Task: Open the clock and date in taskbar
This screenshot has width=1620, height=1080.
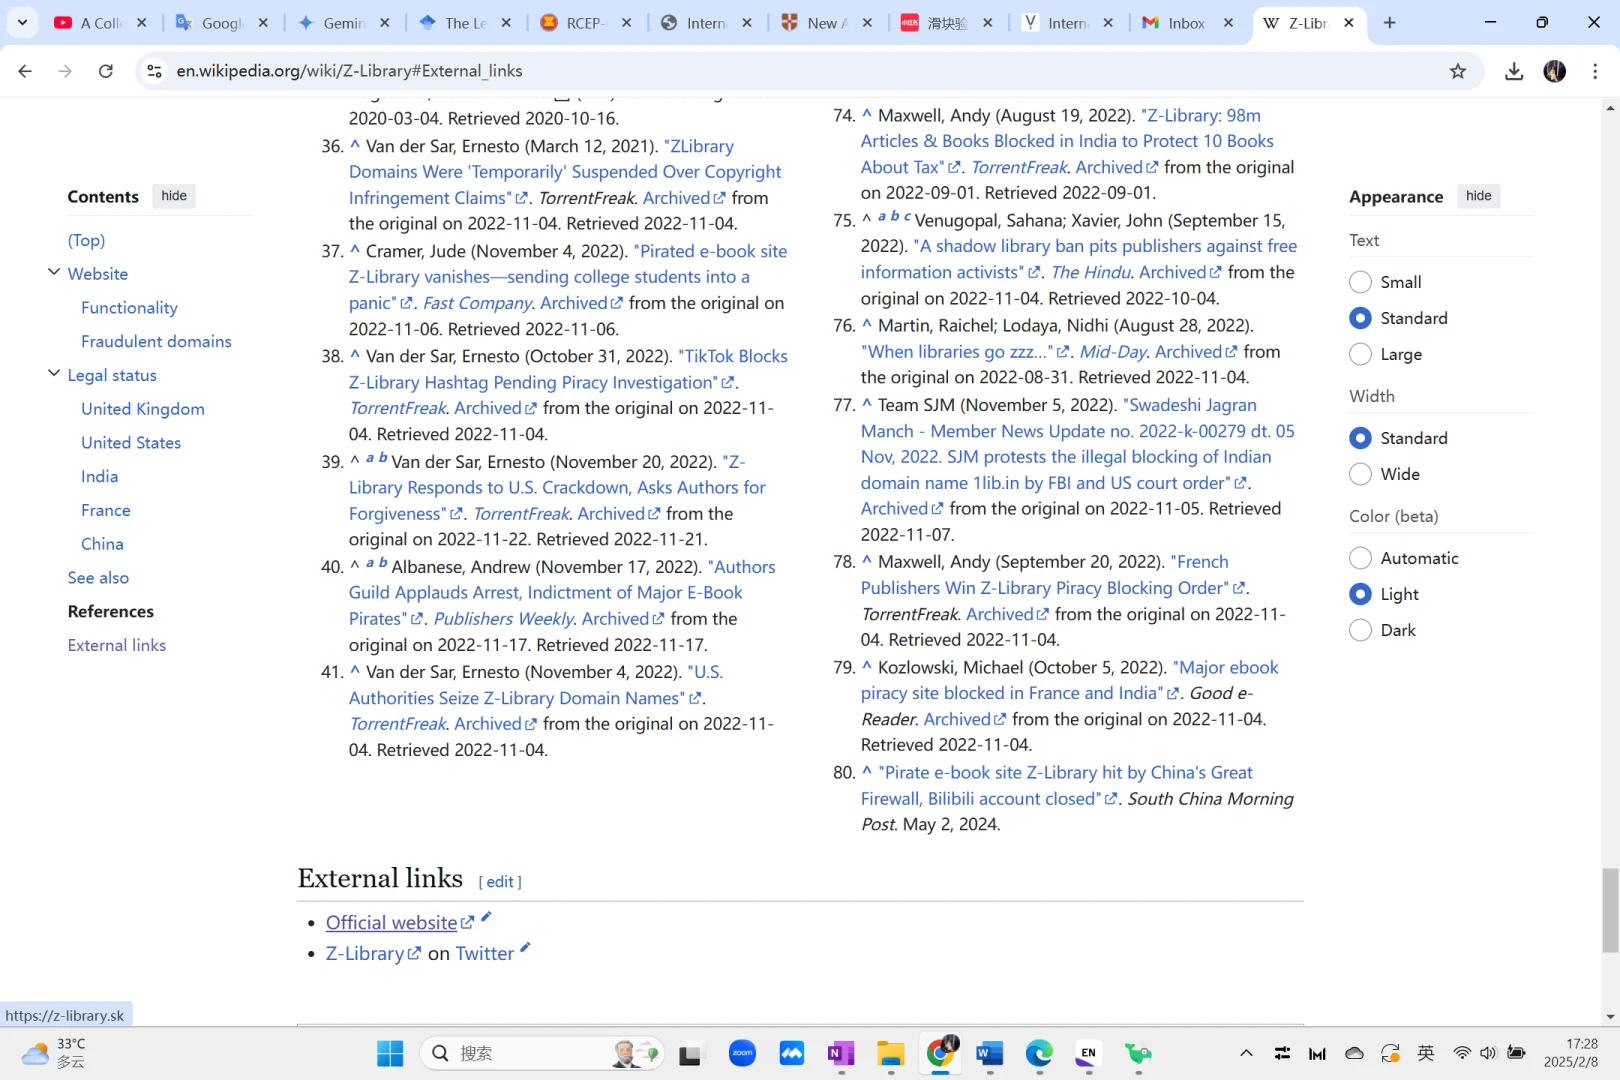Action: (1570, 1053)
